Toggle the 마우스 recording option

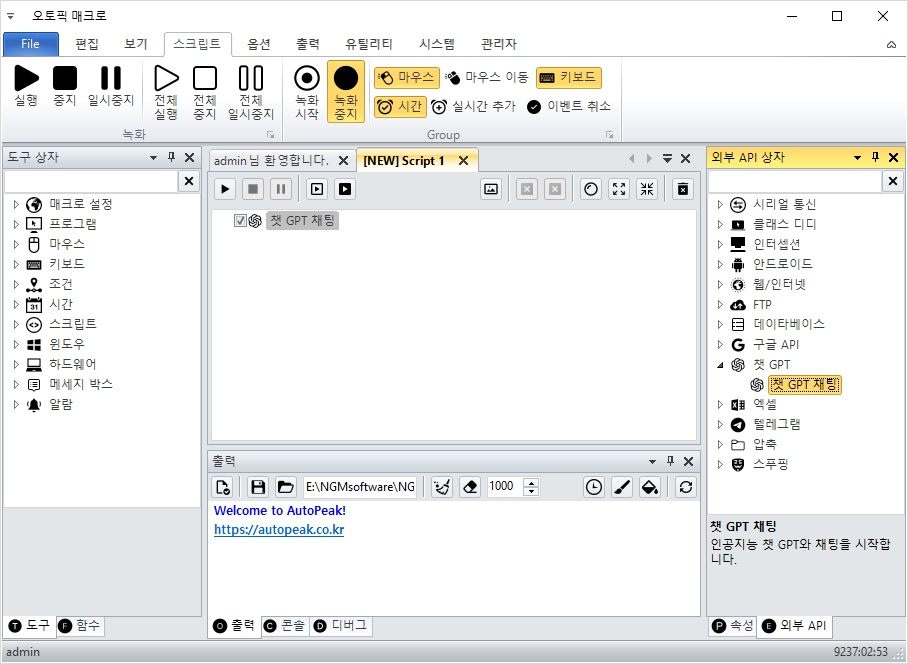click(x=407, y=78)
